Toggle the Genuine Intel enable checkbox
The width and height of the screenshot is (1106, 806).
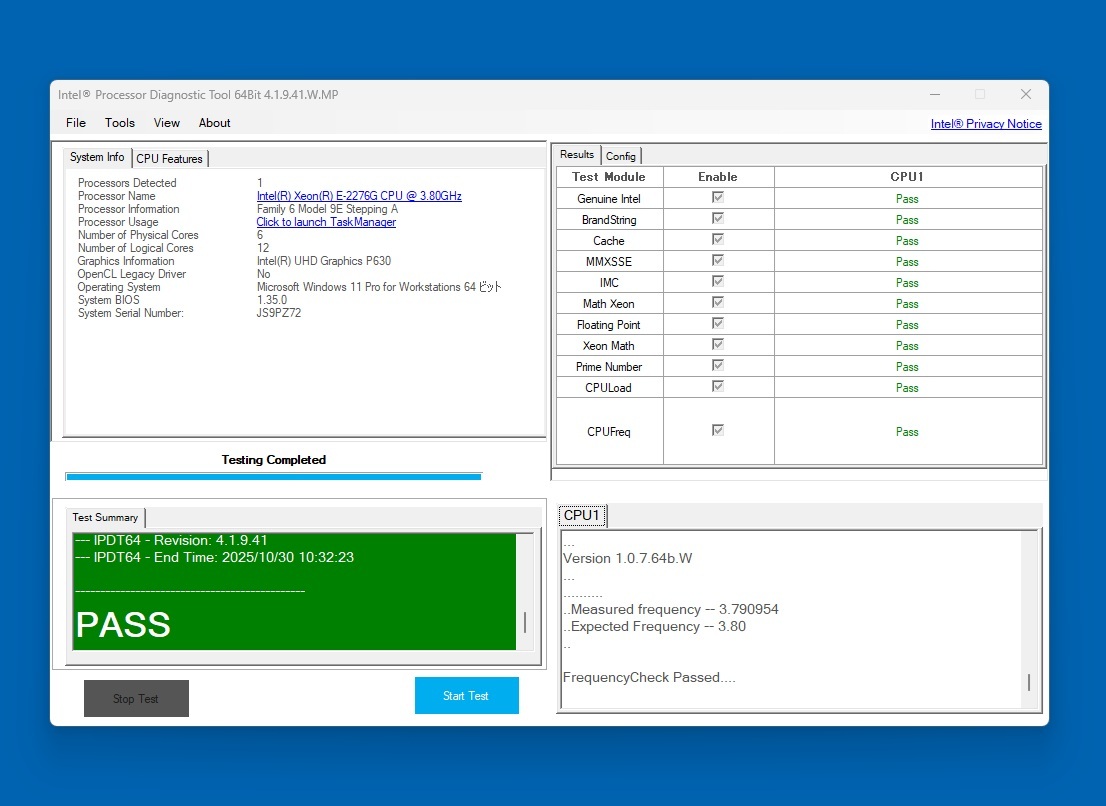(718, 198)
